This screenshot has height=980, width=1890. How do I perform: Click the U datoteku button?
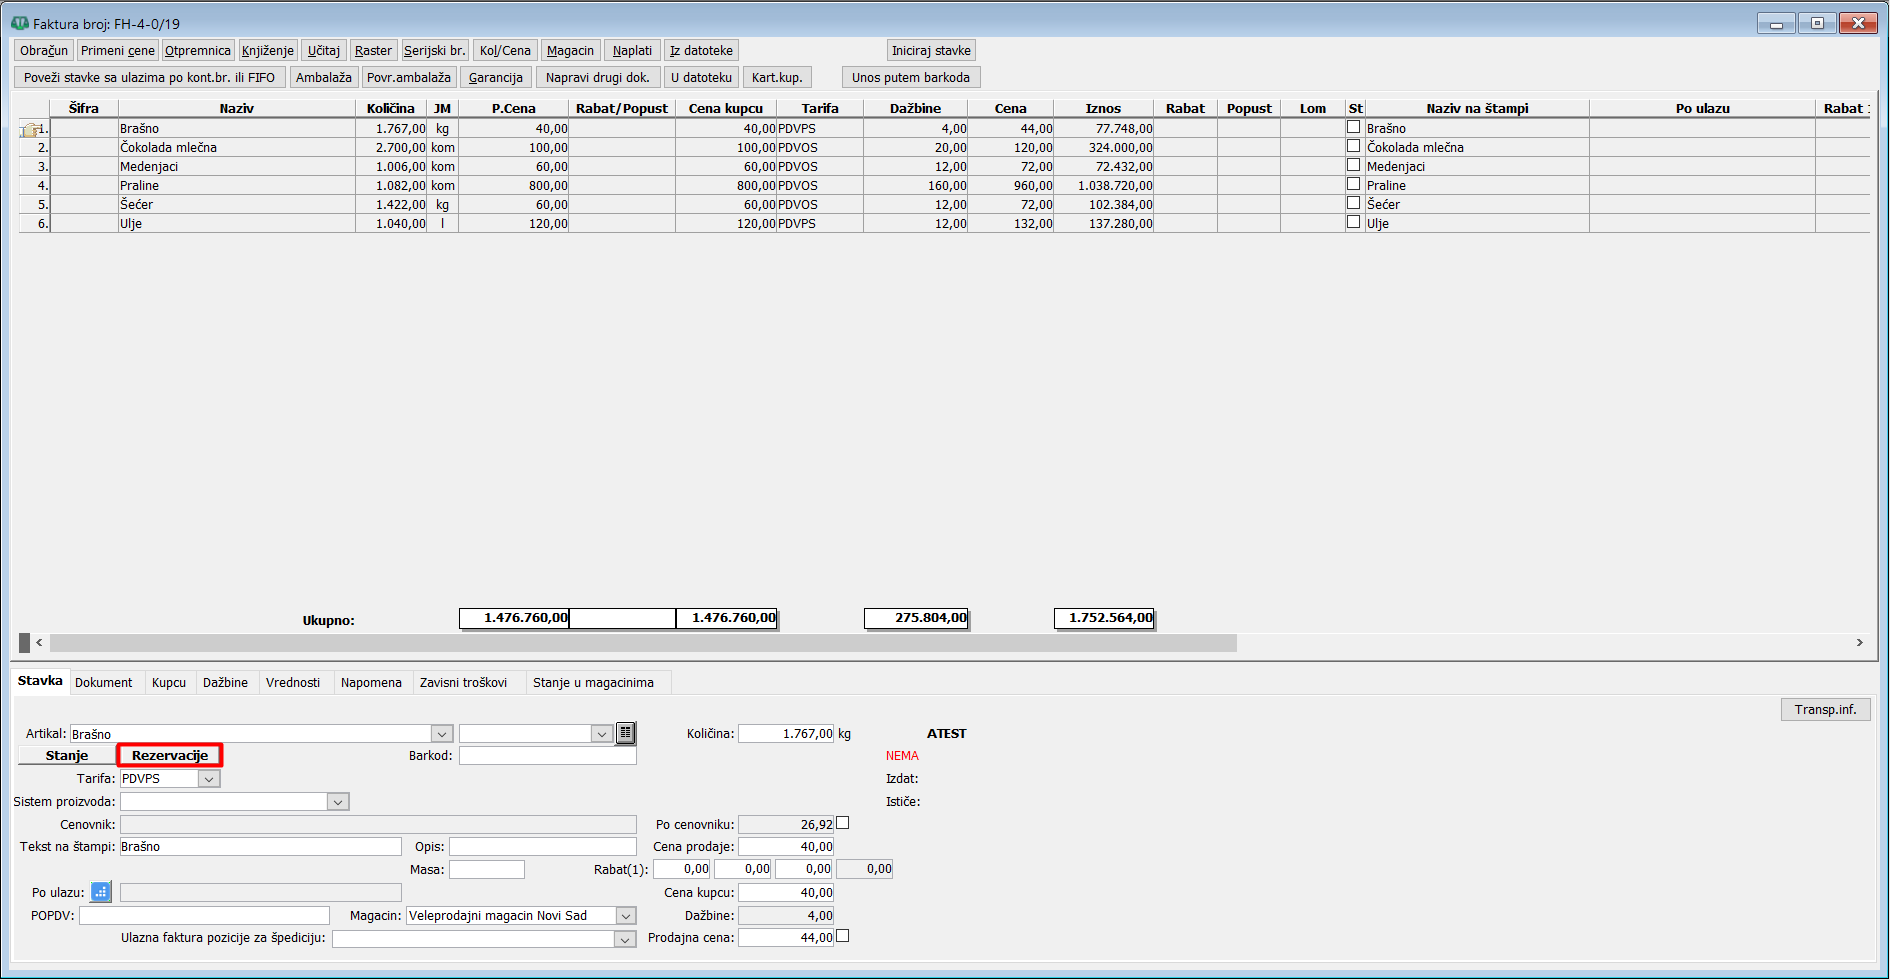702,78
